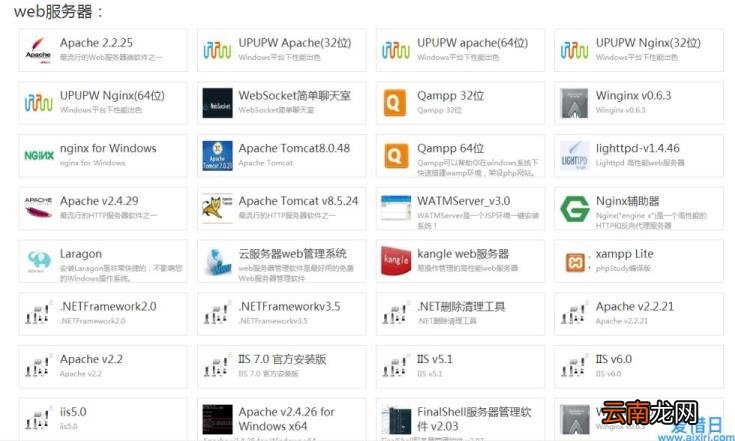This screenshot has width=735, height=441.
Task: Open Apache v2.4.26 for Windows x64 title
Action: click(286, 419)
